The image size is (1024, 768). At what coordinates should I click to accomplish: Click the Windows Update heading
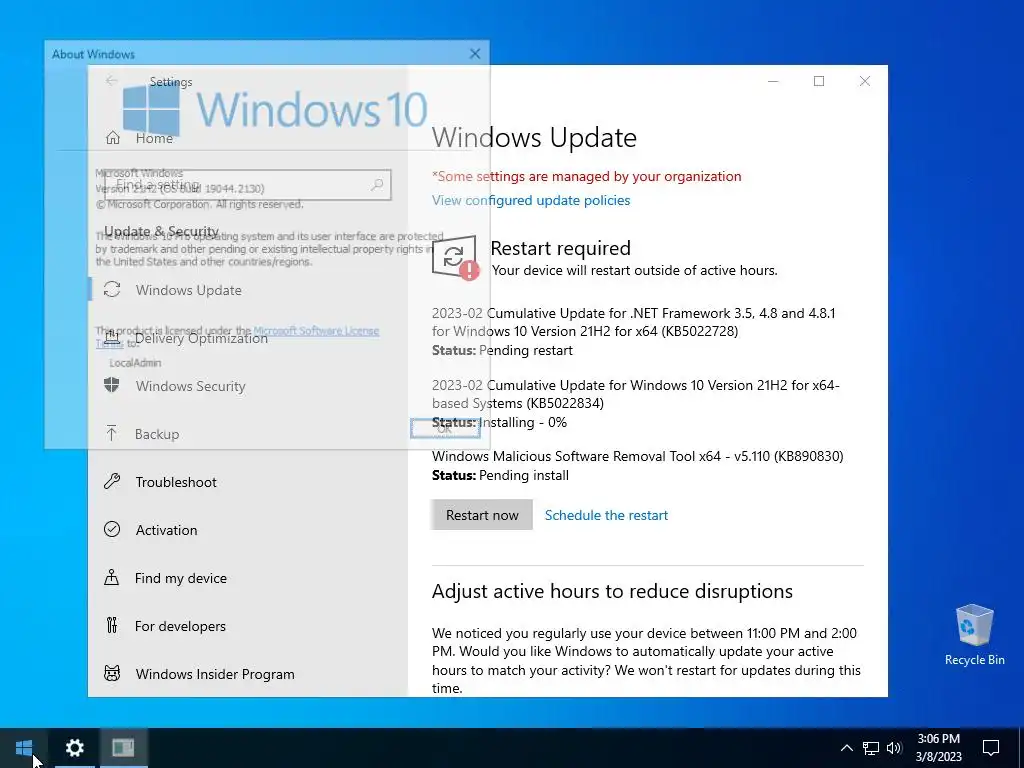534,137
